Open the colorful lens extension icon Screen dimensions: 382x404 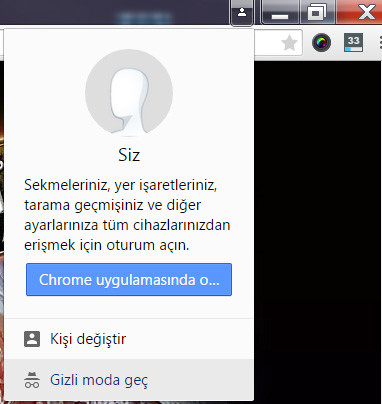[321, 43]
